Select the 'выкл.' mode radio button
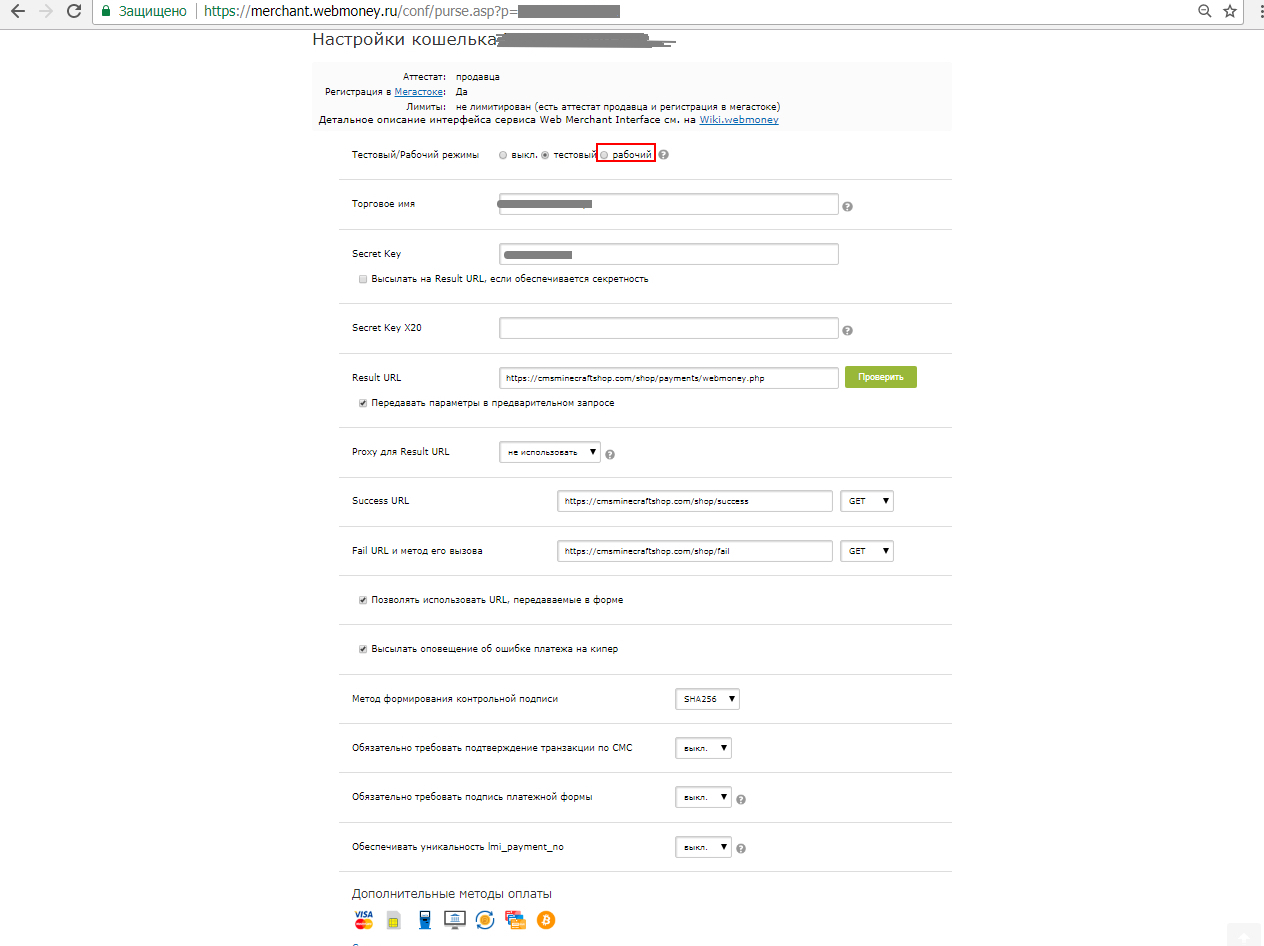1264x946 pixels. pyautogui.click(x=502, y=155)
